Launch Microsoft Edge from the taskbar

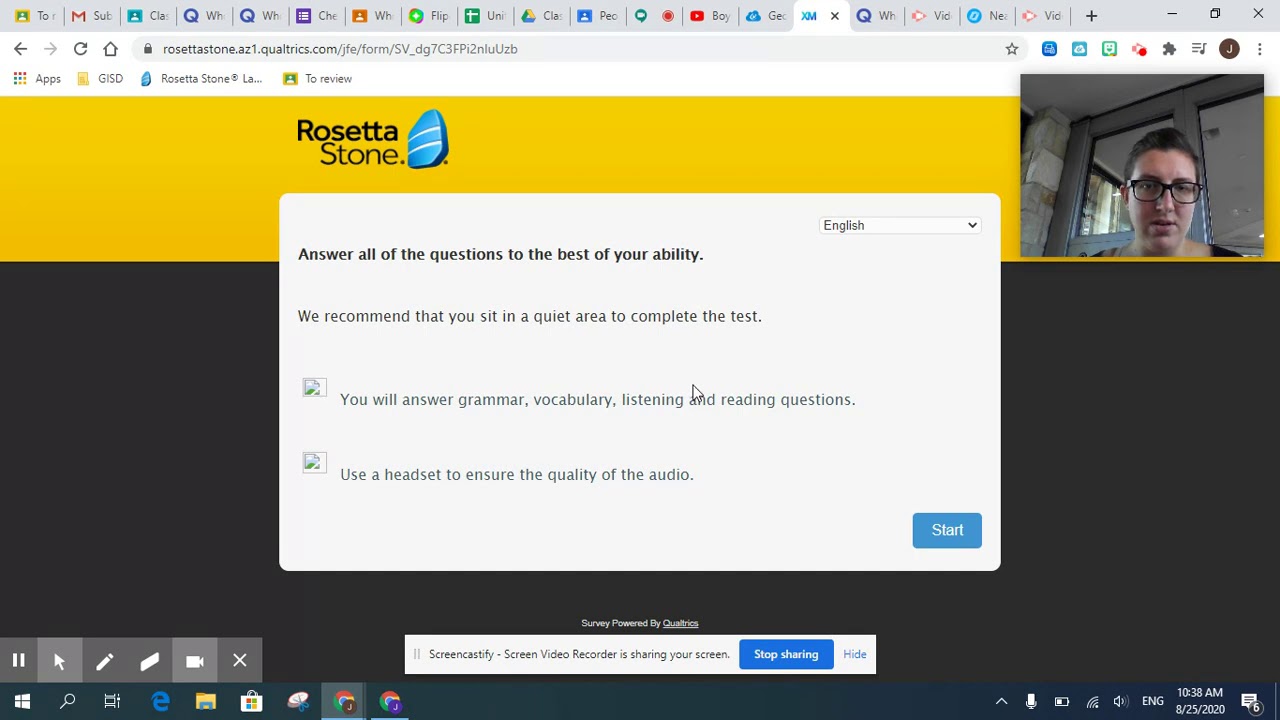(x=160, y=702)
